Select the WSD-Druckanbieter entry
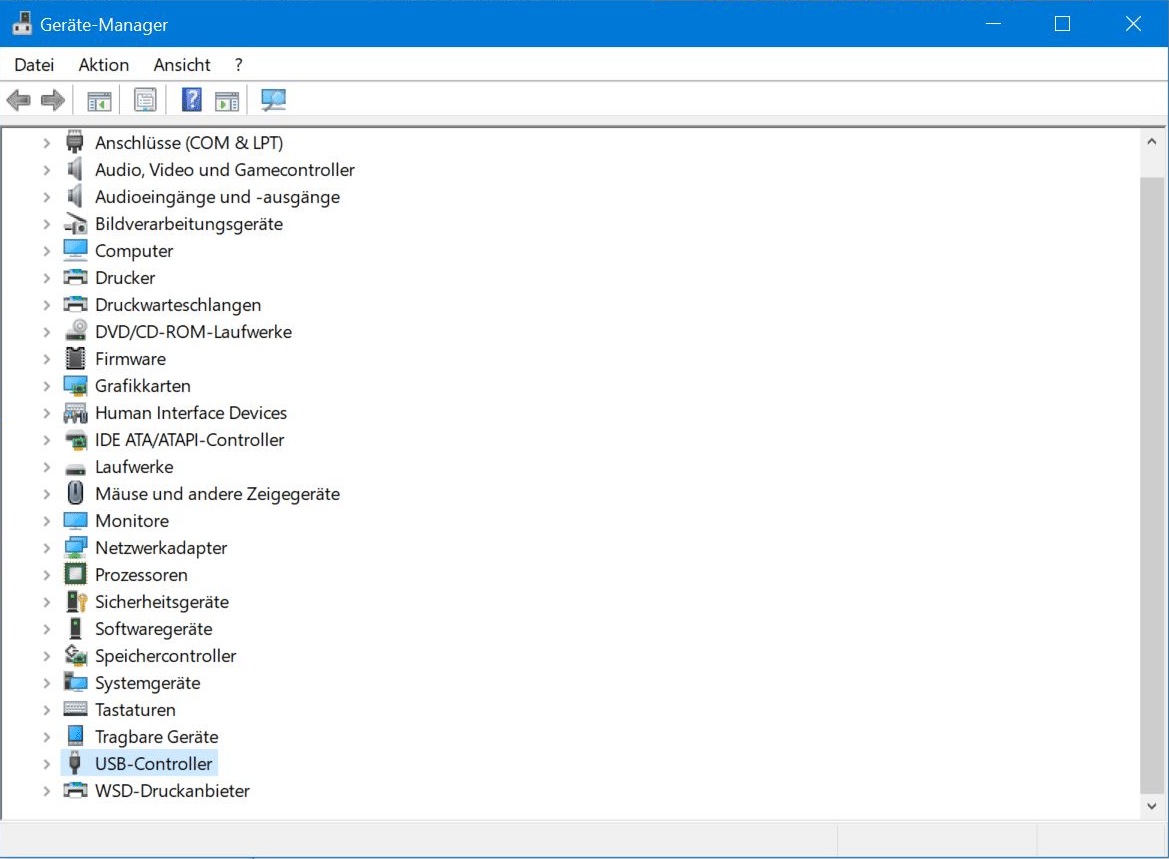 click(172, 790)
